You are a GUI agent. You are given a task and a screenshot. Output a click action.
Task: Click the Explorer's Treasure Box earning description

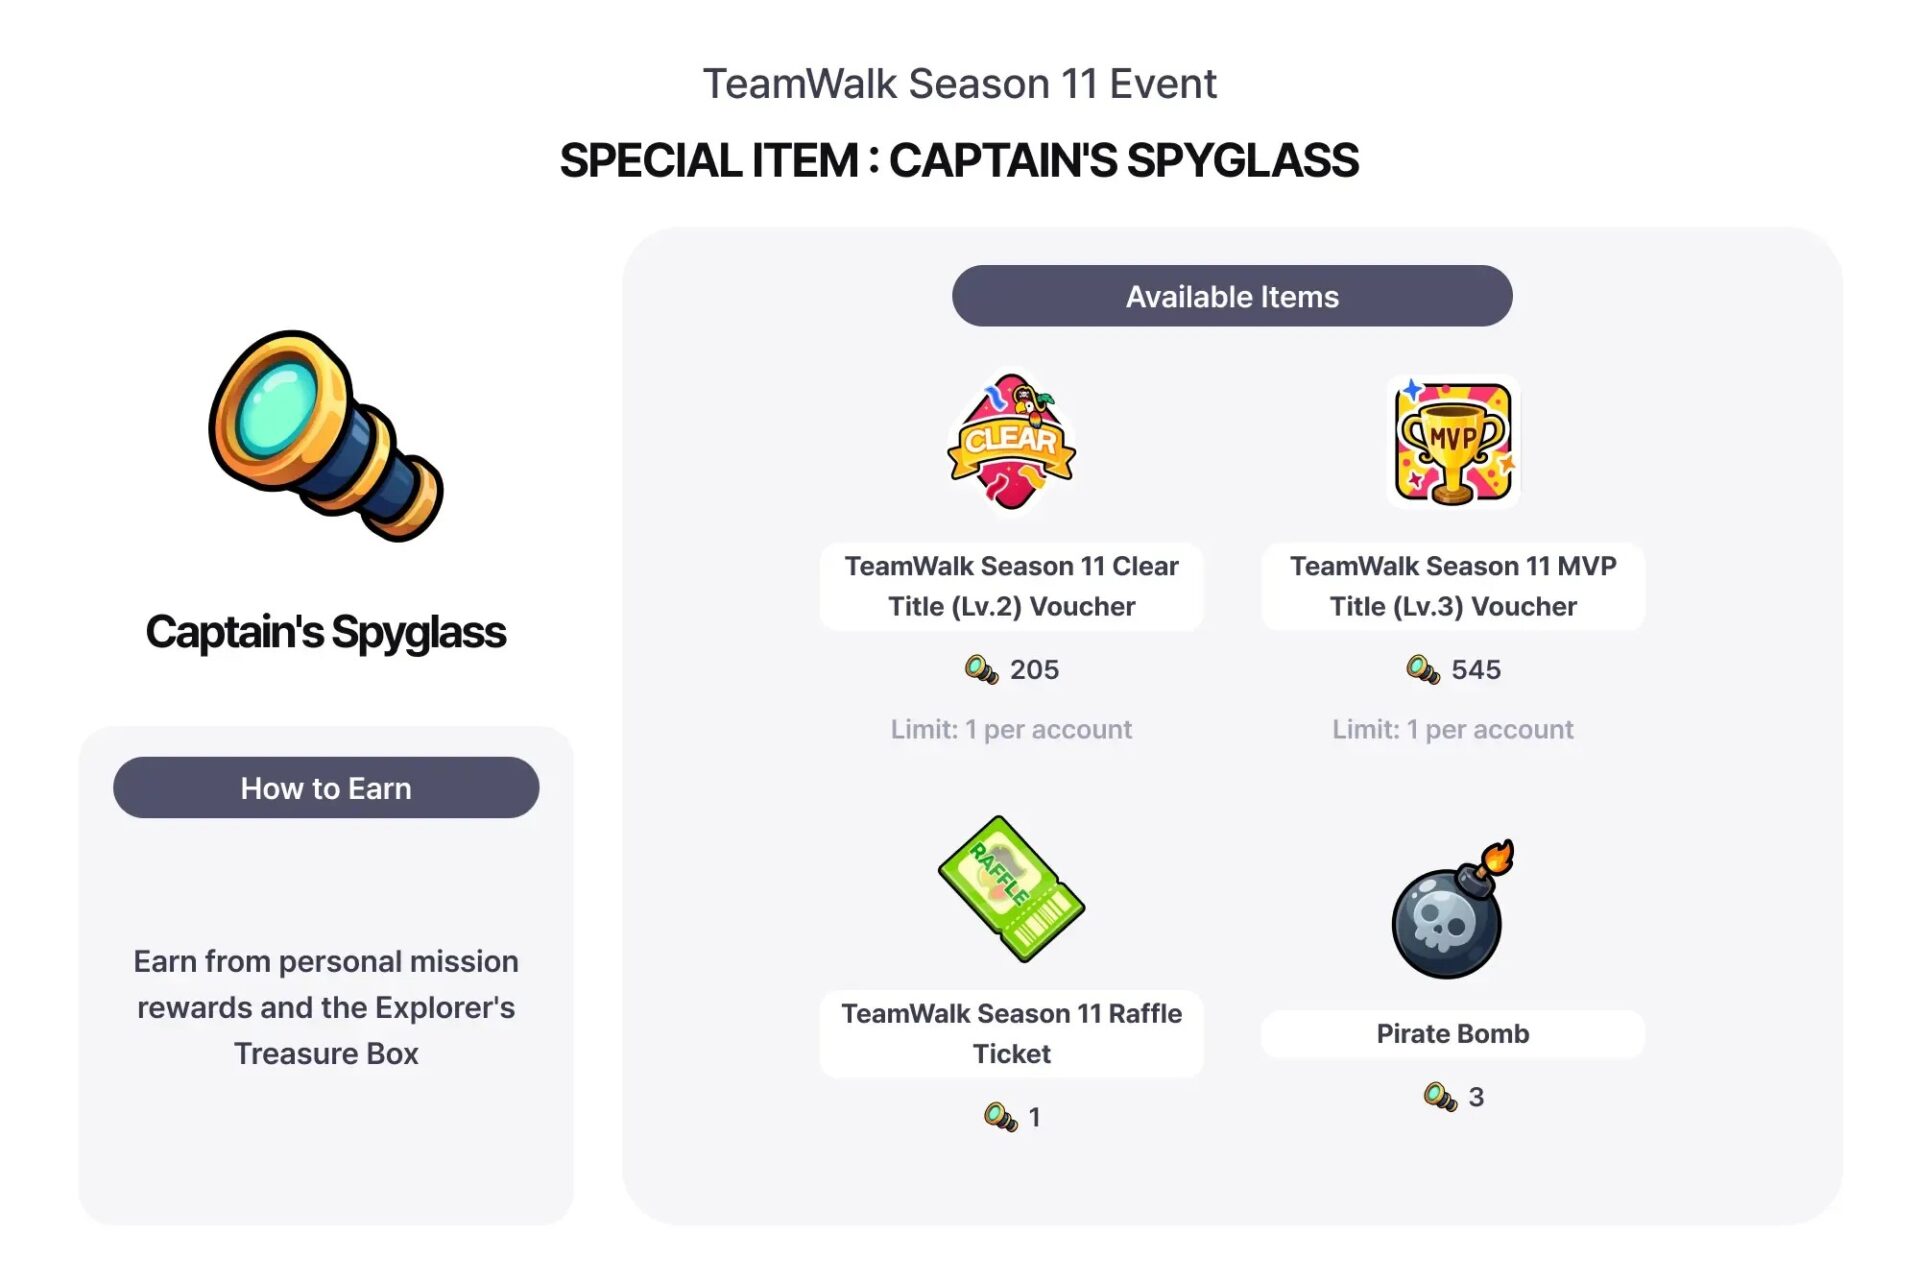pos(326,1007)
